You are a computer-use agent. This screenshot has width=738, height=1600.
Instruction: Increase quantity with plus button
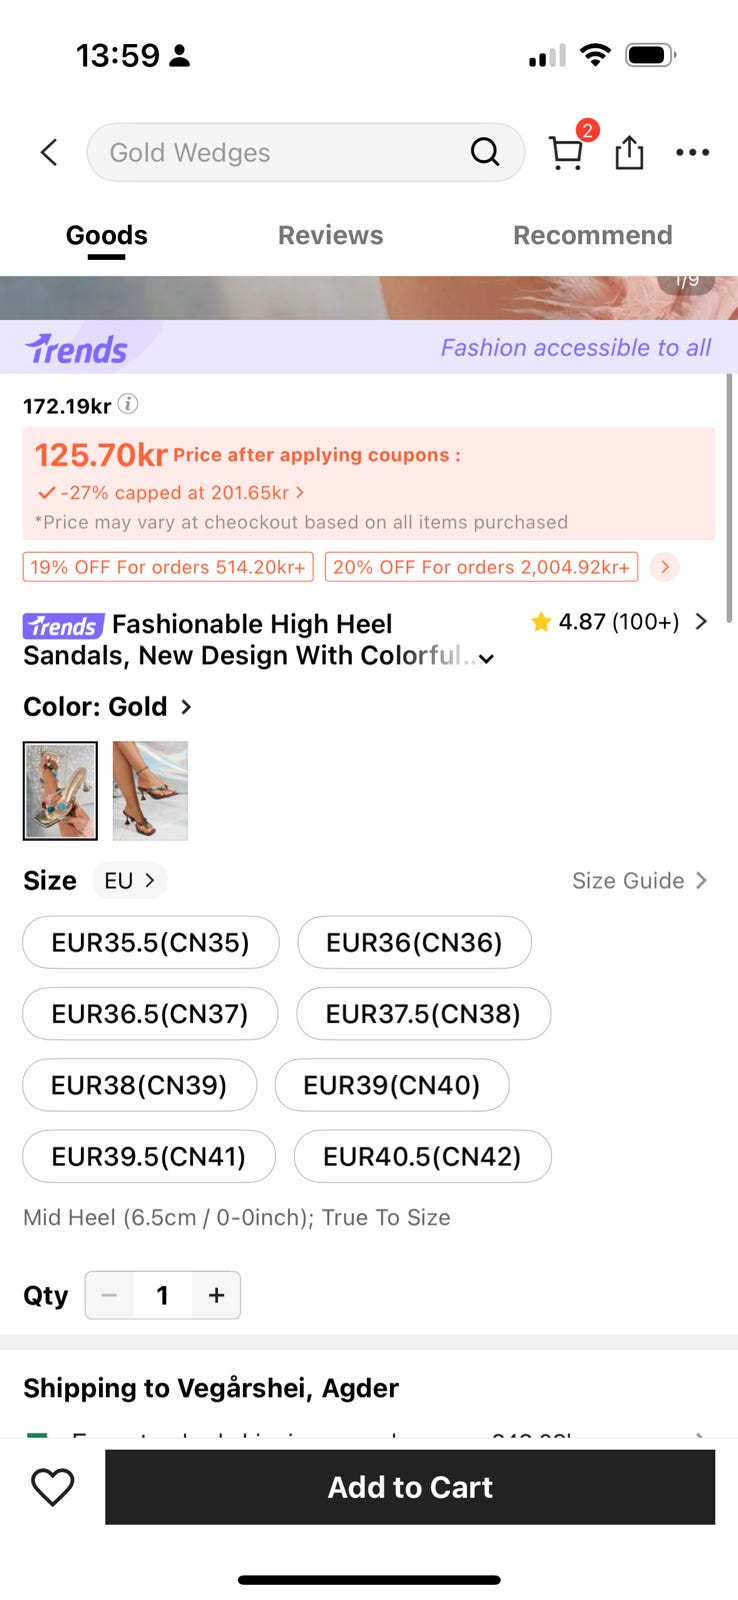216,1295
